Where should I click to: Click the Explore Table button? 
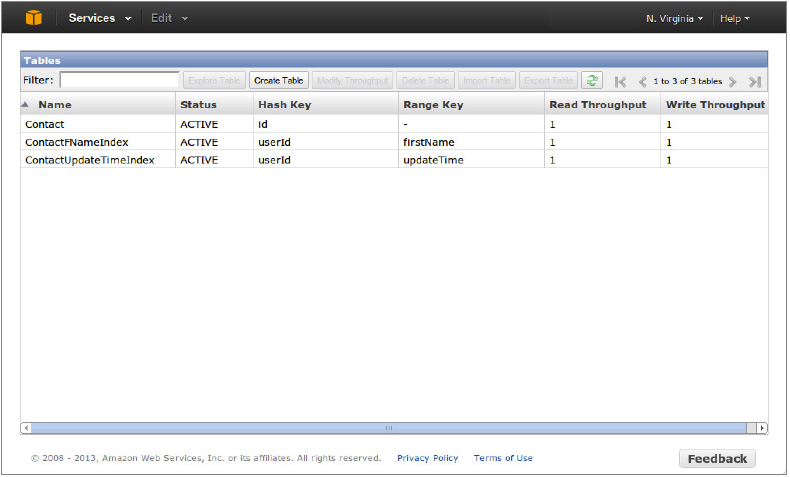214,81
